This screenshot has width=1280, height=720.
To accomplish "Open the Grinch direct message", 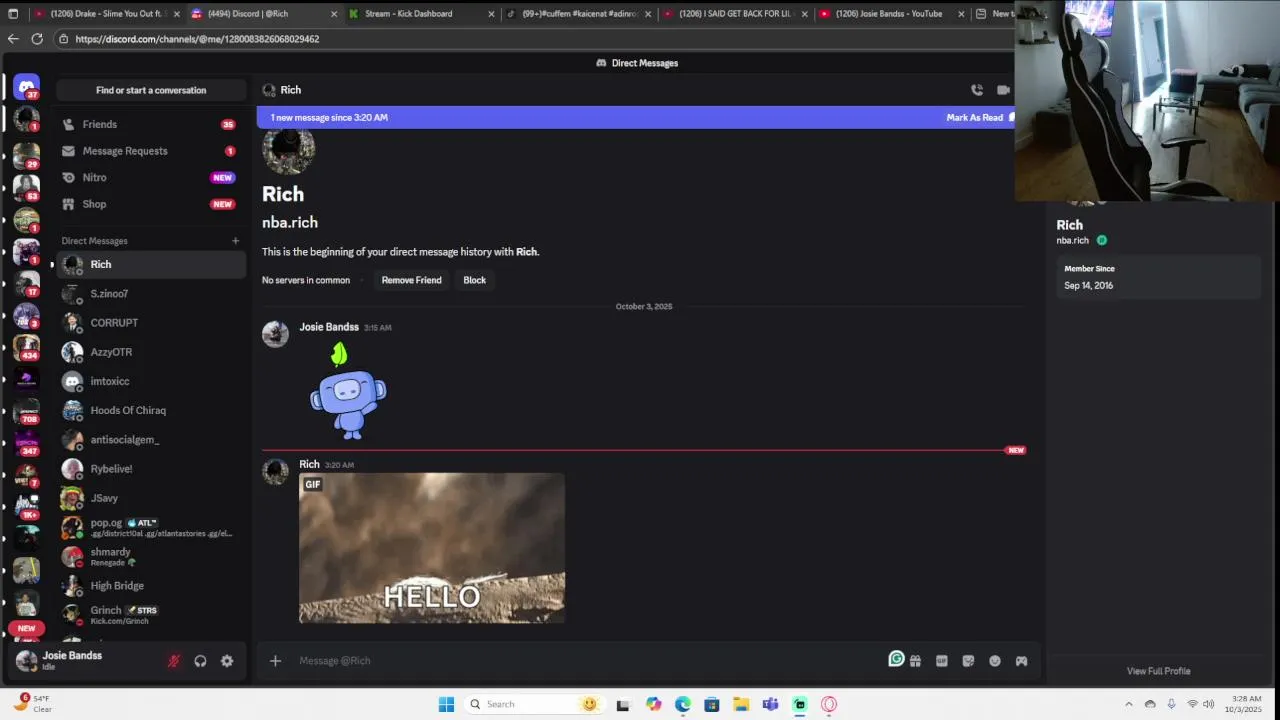I will (x=150, y=614).
